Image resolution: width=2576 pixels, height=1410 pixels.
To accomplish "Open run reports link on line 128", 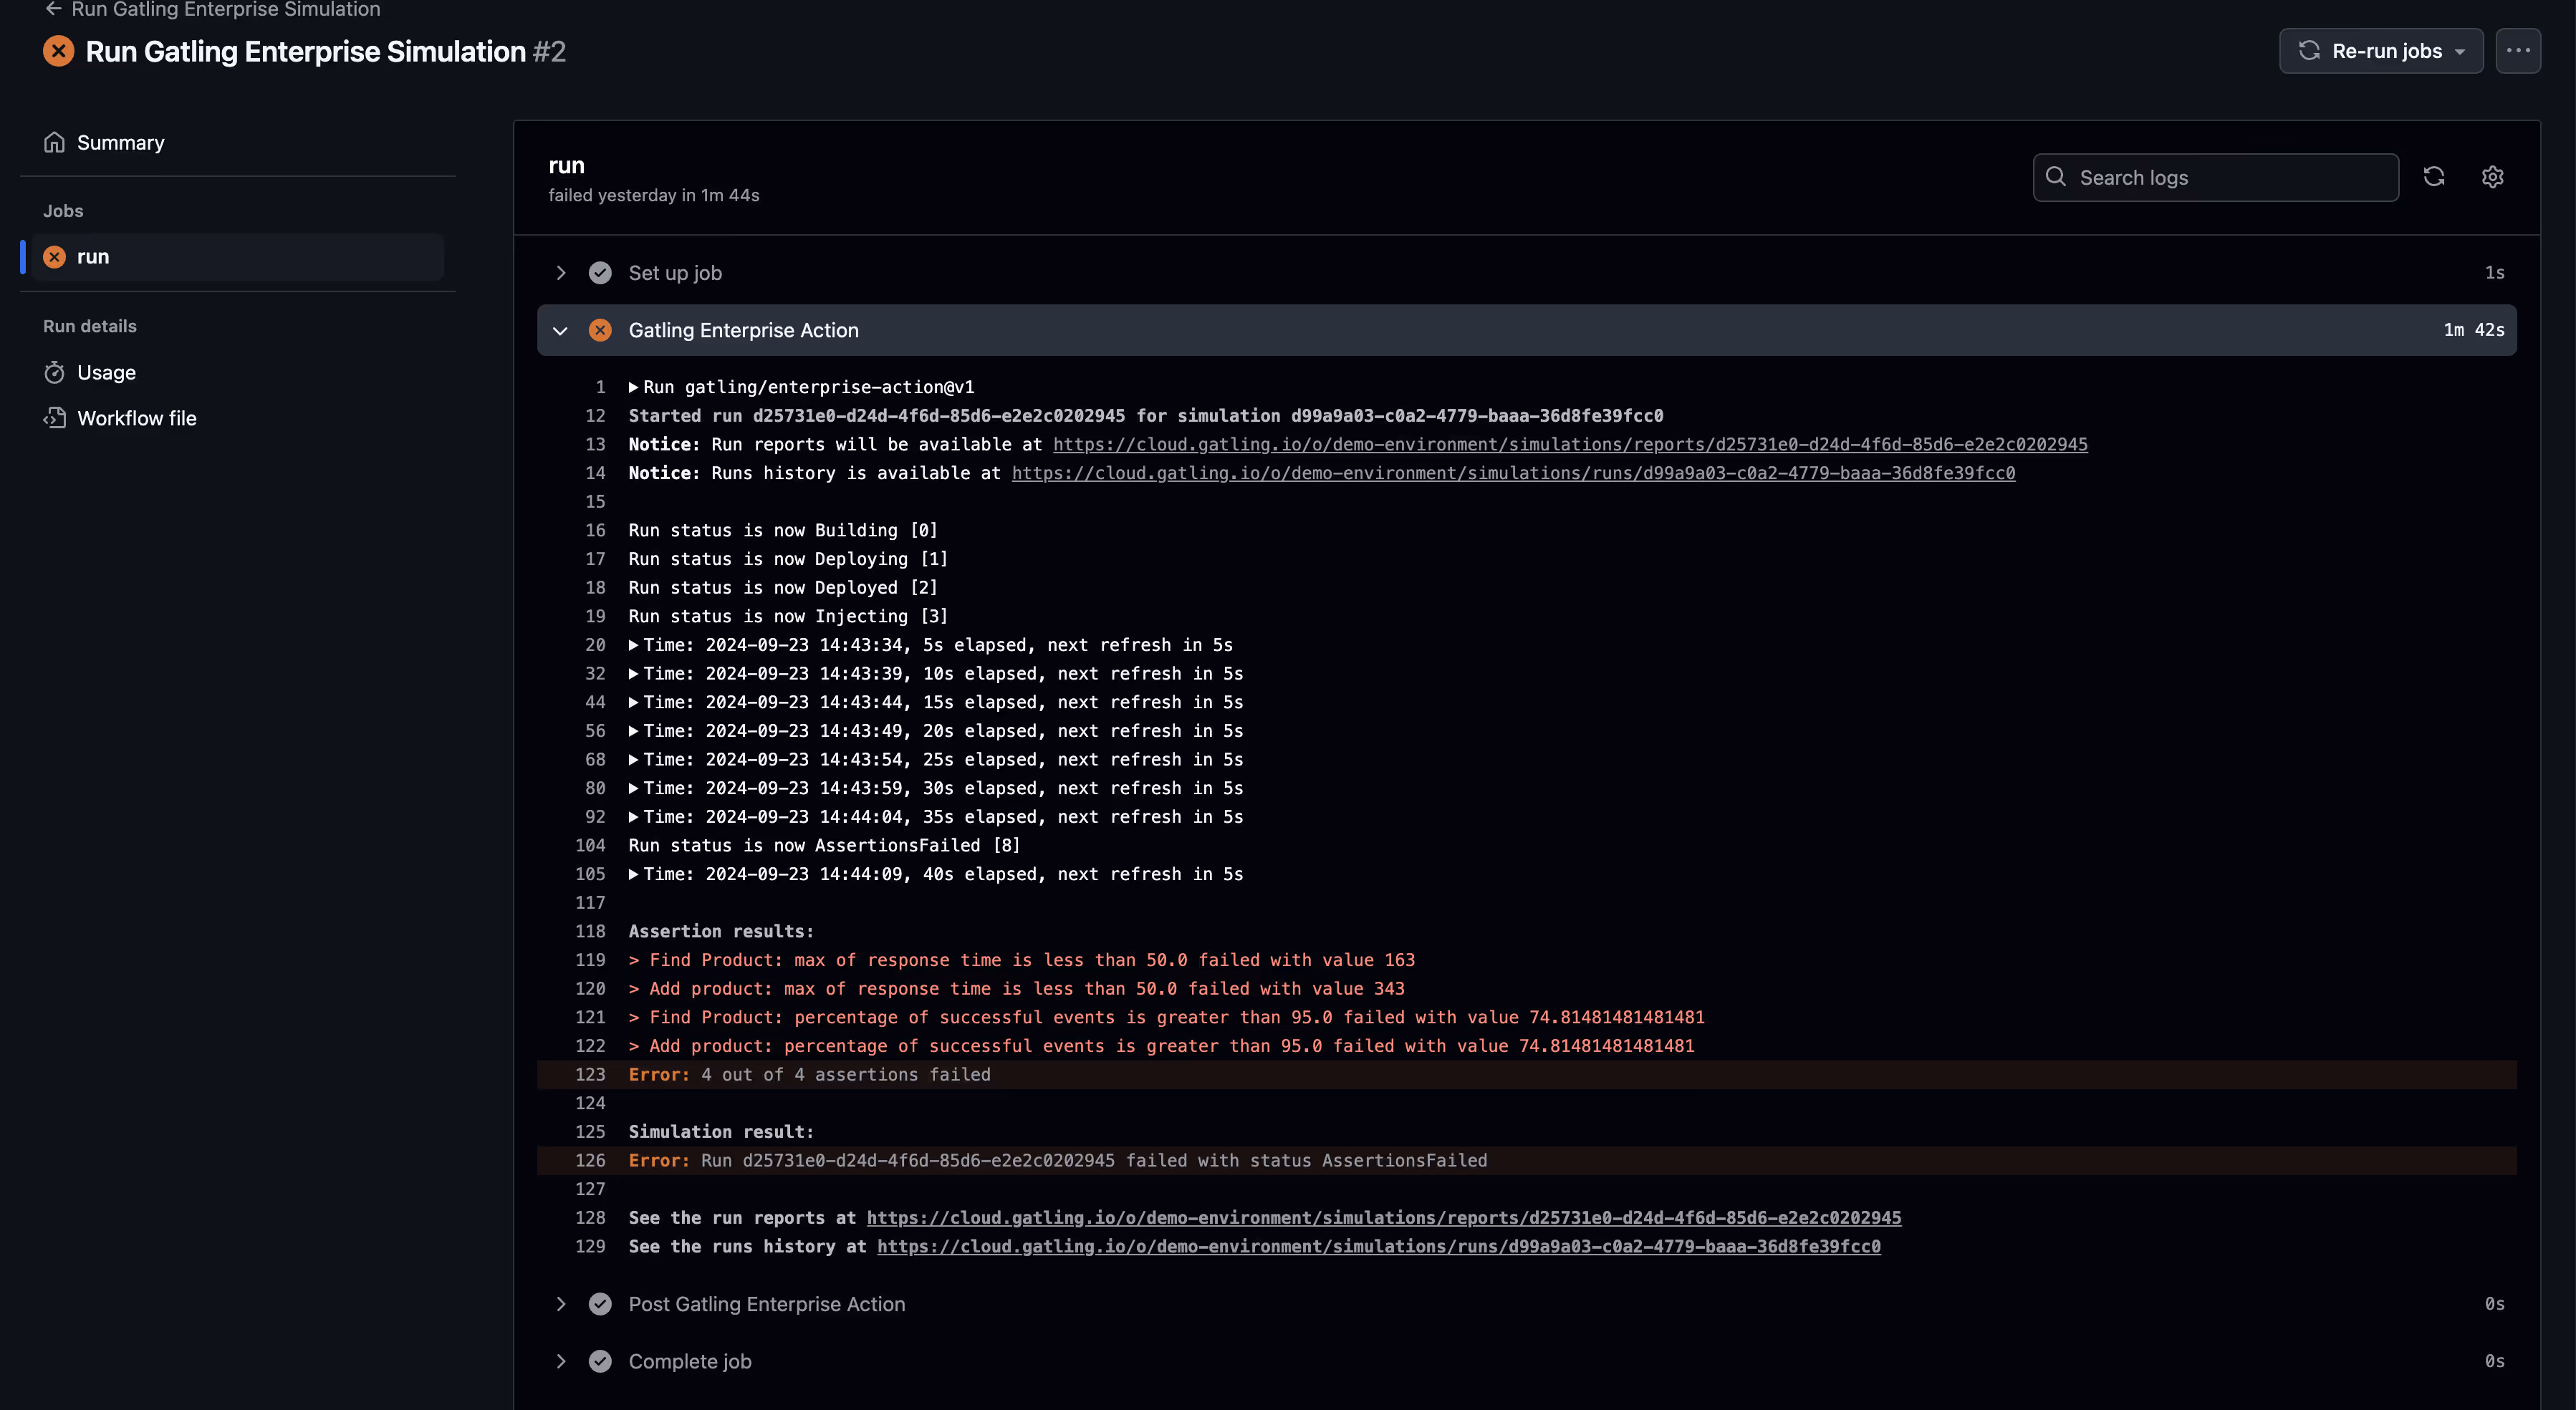I will pyautogui.click(x=1384, y=1218).
